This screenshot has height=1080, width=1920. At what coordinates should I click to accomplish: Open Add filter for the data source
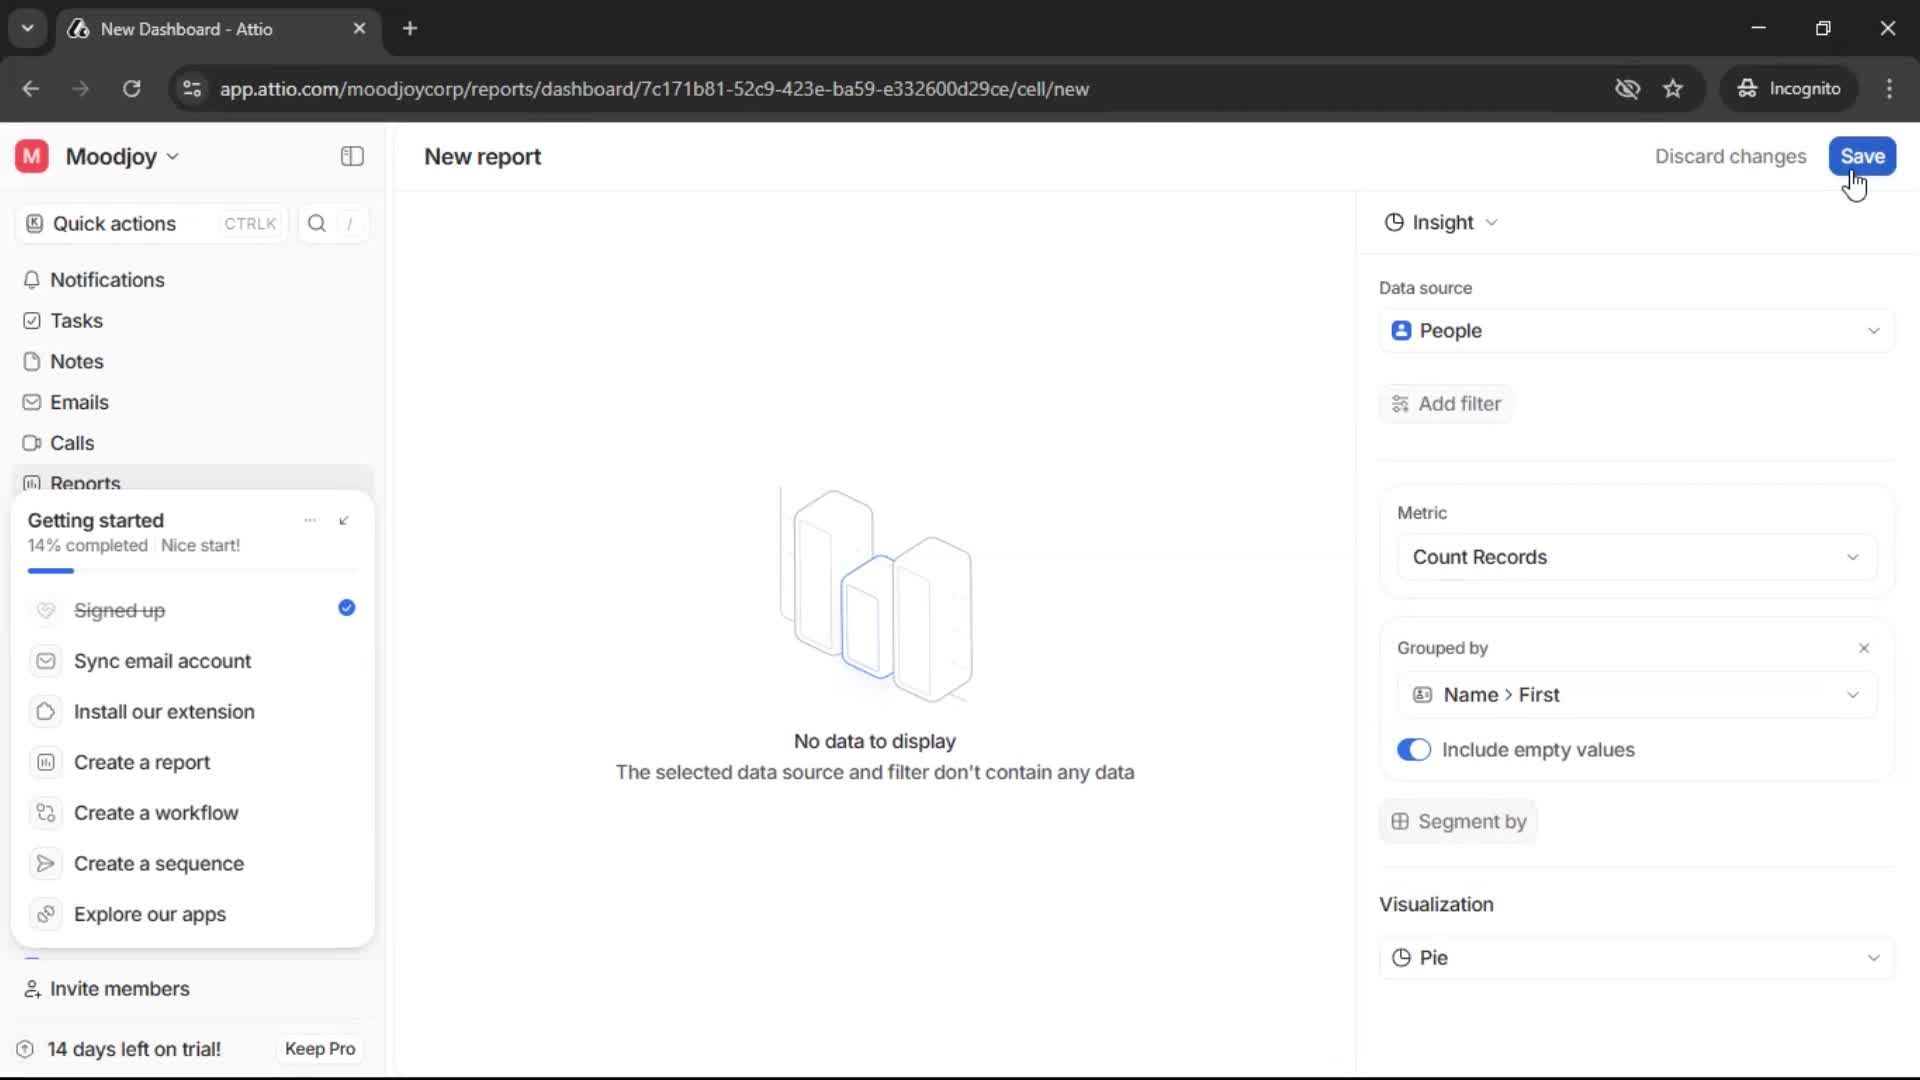point(1447,404)
